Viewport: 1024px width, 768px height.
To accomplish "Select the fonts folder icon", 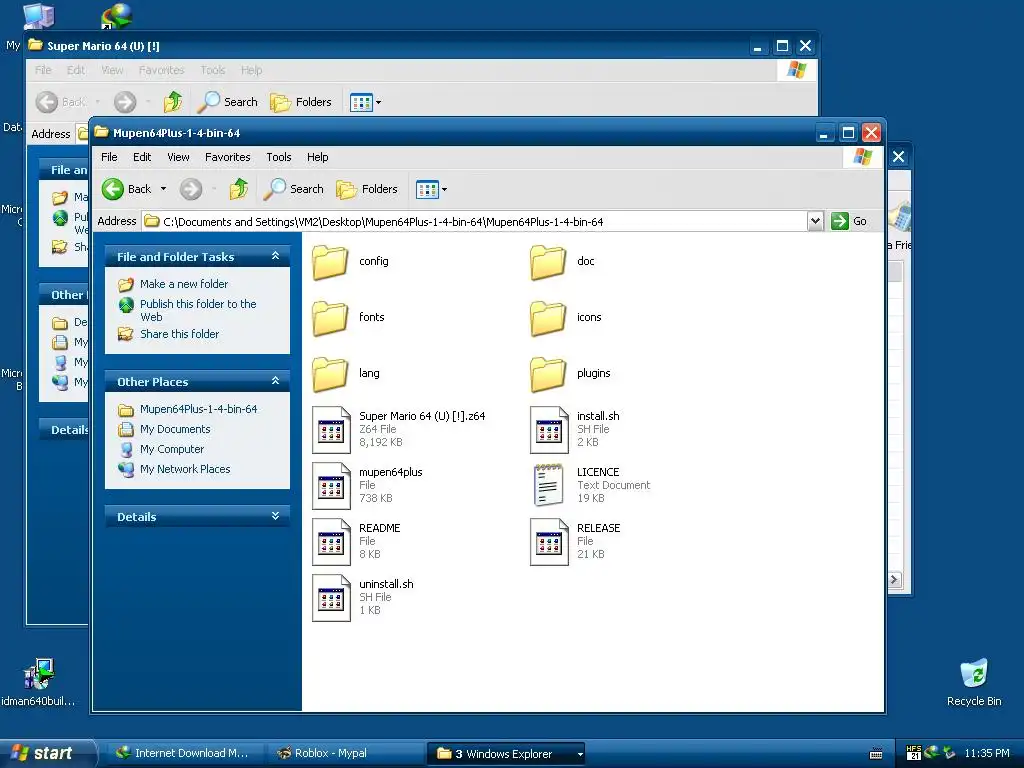I will pyautogui.click(x=330, y=318).
